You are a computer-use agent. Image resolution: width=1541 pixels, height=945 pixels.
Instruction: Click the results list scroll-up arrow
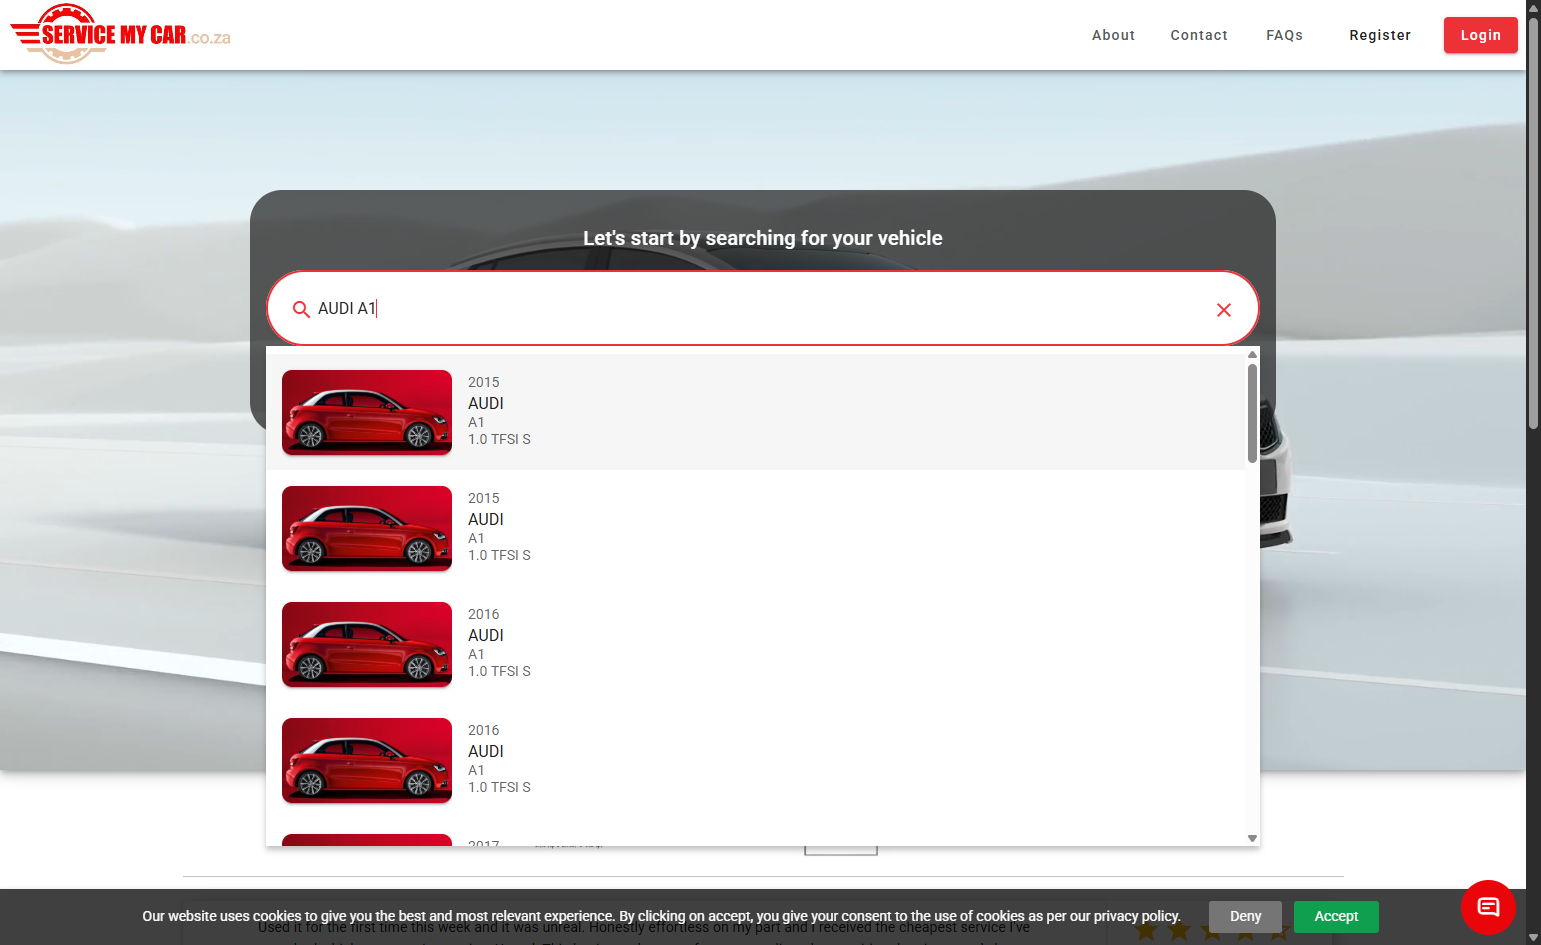(1252, 355)
